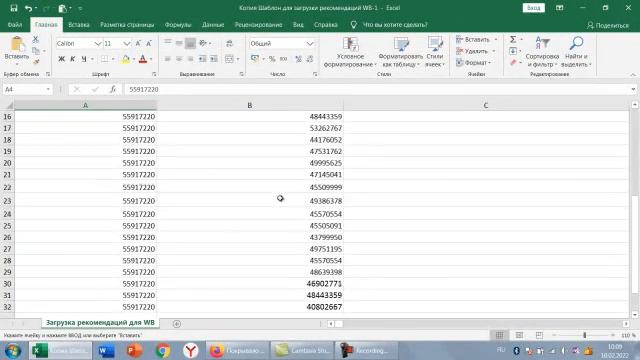Click the AutoSum sigma icon
640x360 pixels.
tap(513, 39)
